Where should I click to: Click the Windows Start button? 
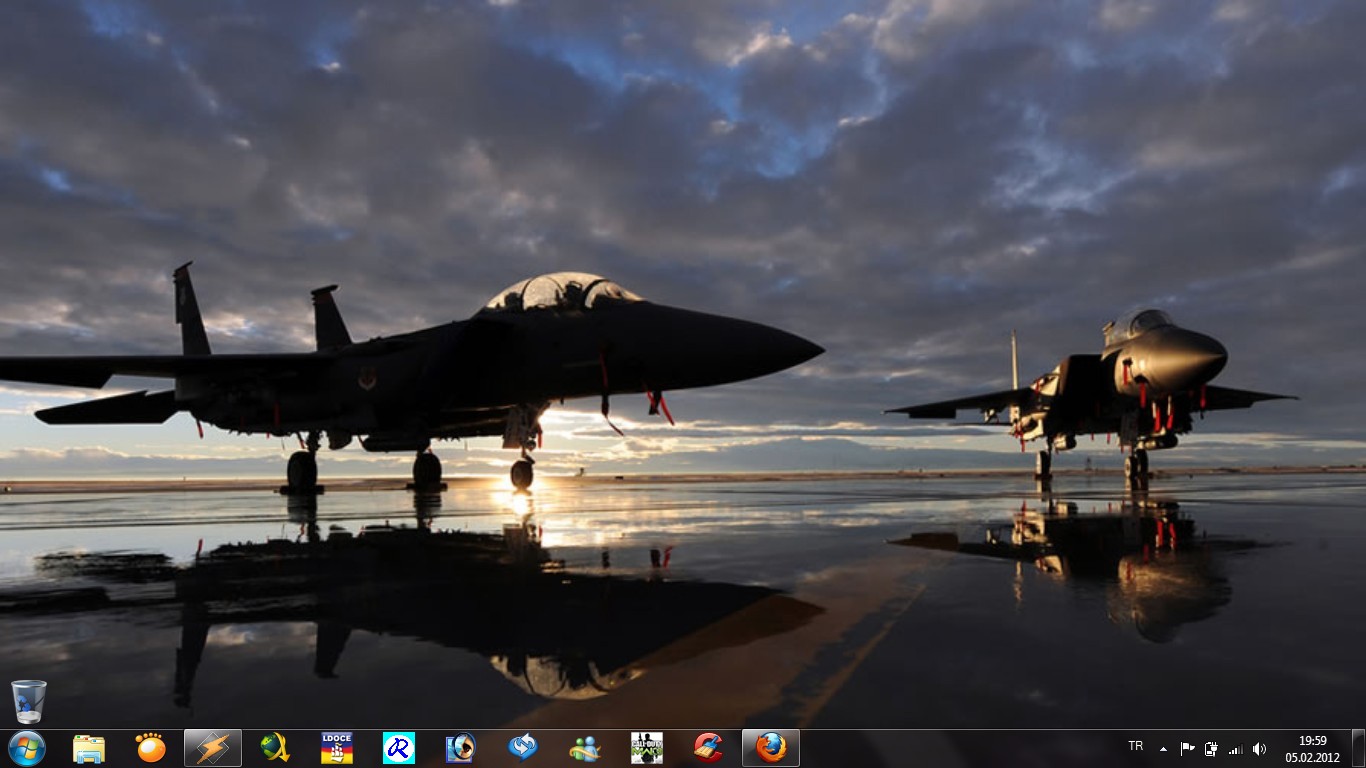27,748
